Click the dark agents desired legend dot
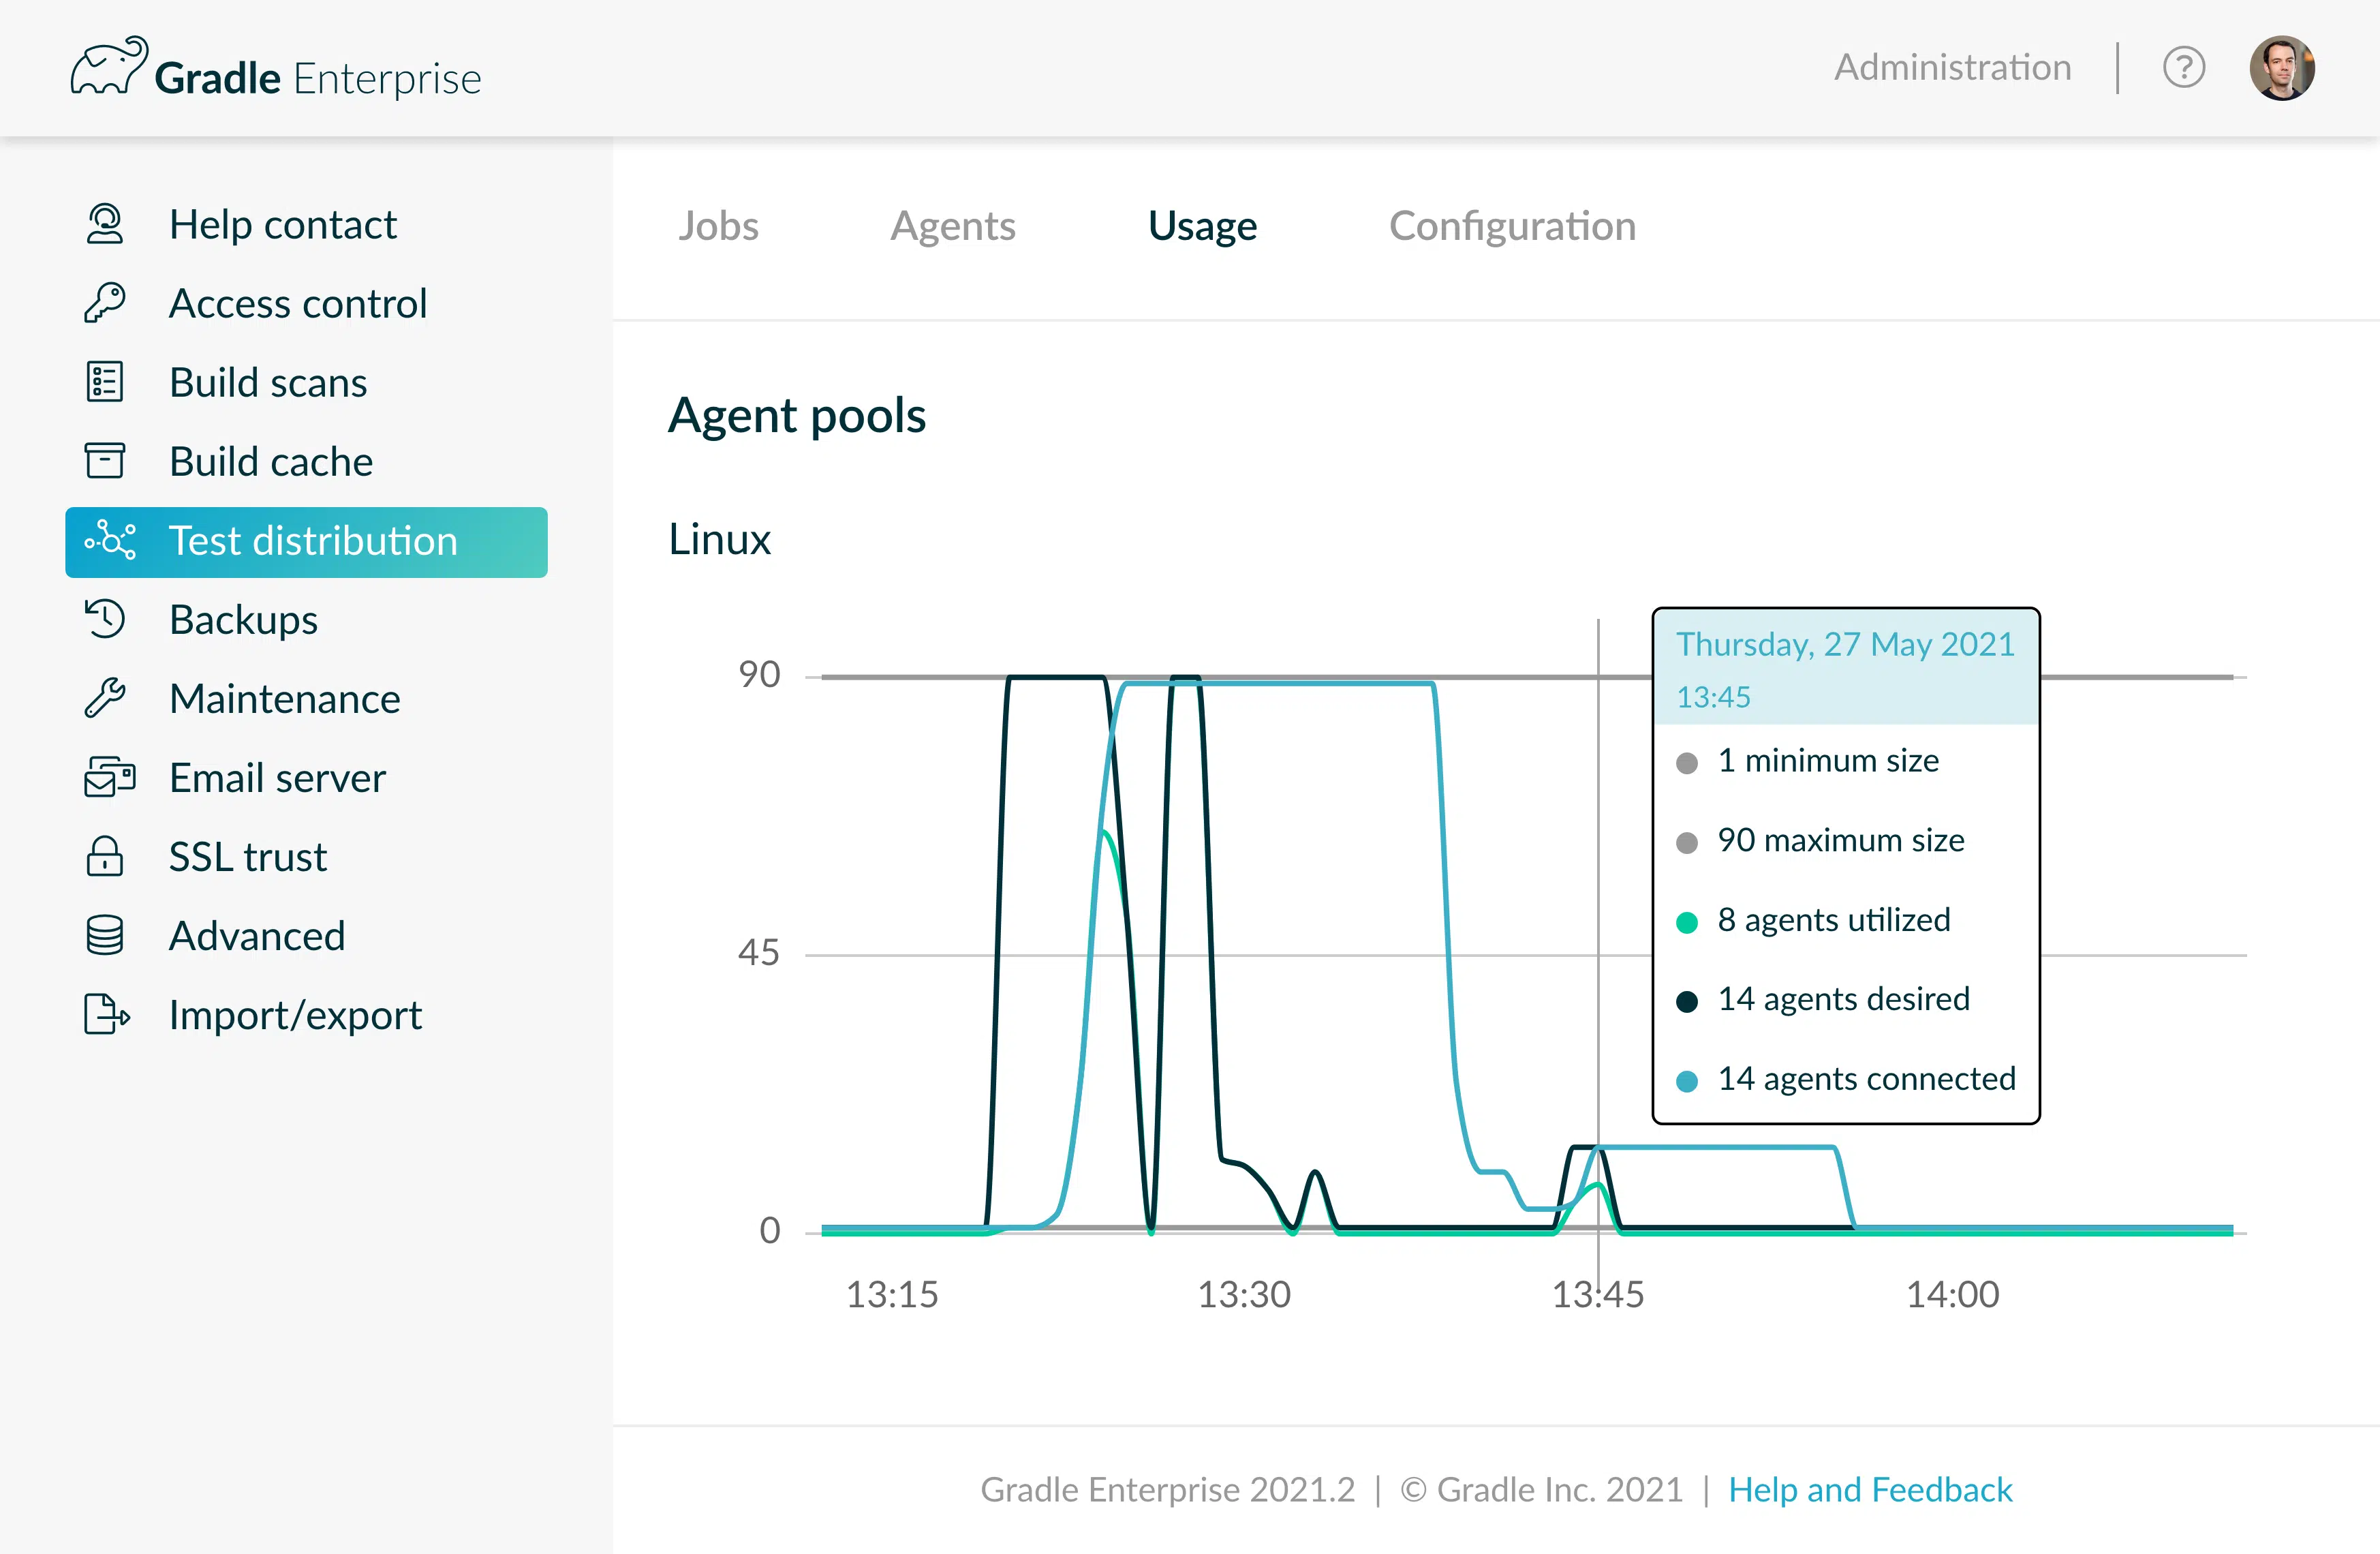This screenshot has height=1554, width=2380. tap(1686, 1001)
